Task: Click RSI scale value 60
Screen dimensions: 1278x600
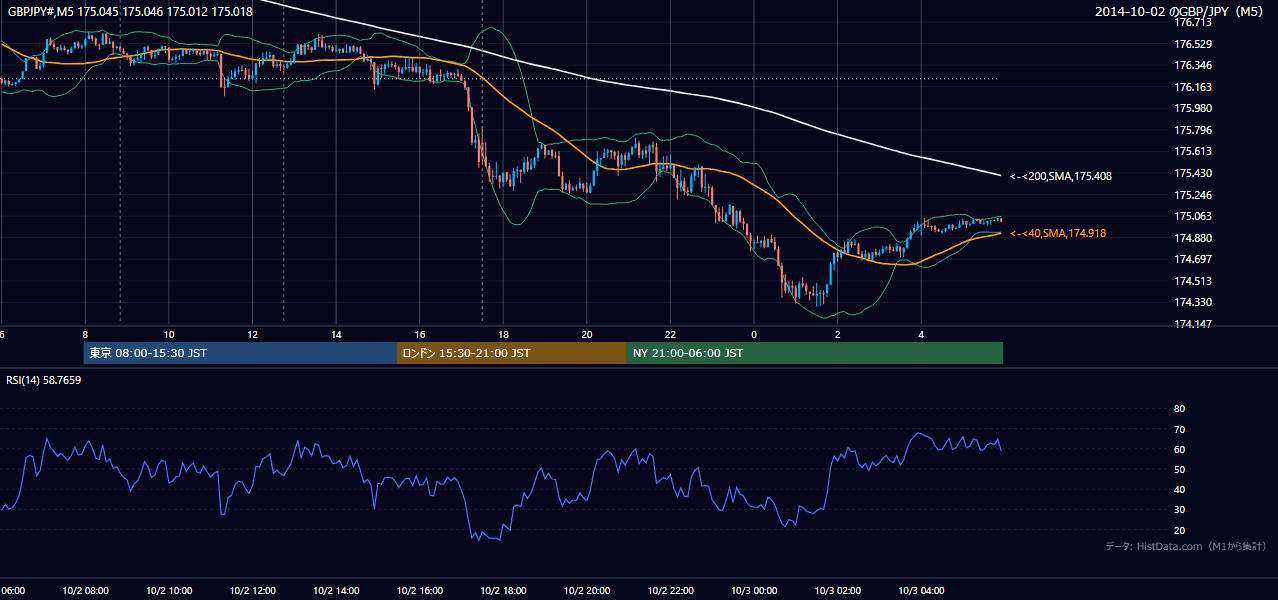Action: [1179, 449]
